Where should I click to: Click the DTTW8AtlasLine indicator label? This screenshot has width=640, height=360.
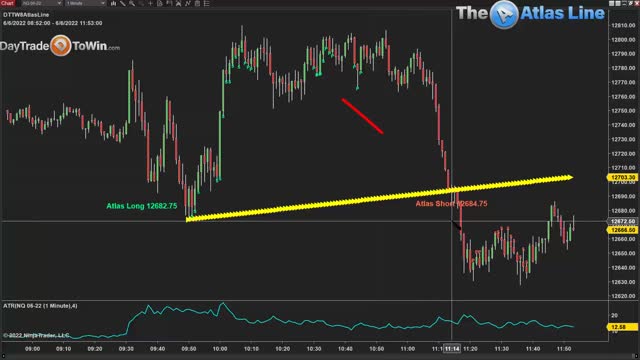click(x=26, y=15)
